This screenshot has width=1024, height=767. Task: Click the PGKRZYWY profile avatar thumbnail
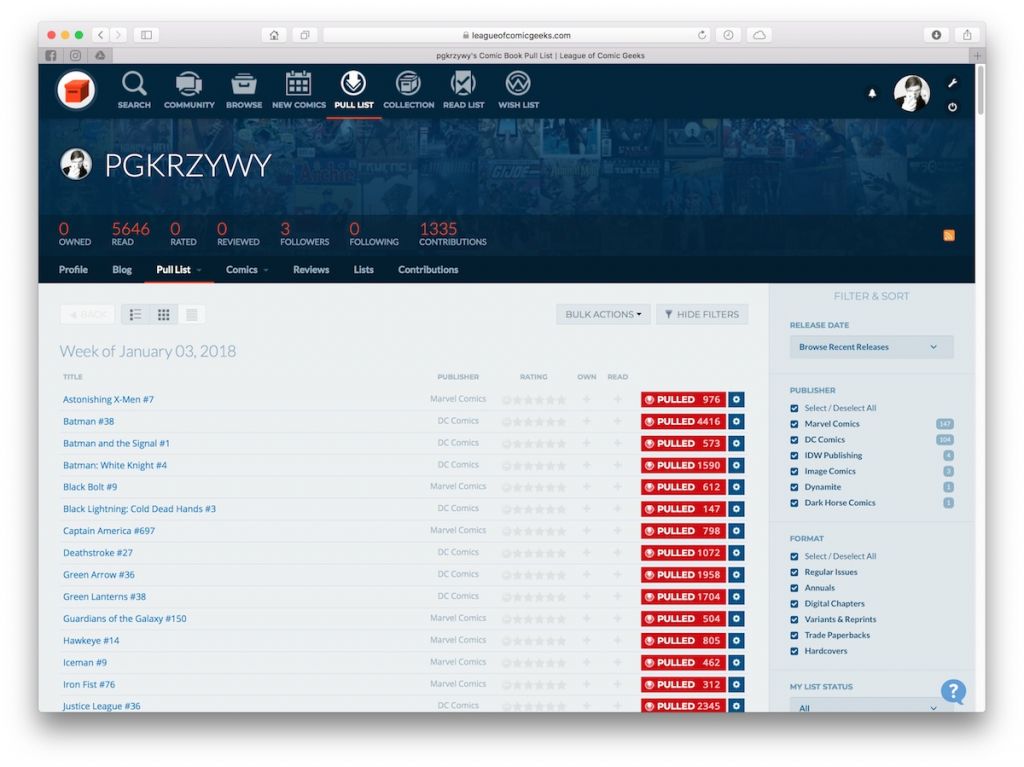pos(76,164)
